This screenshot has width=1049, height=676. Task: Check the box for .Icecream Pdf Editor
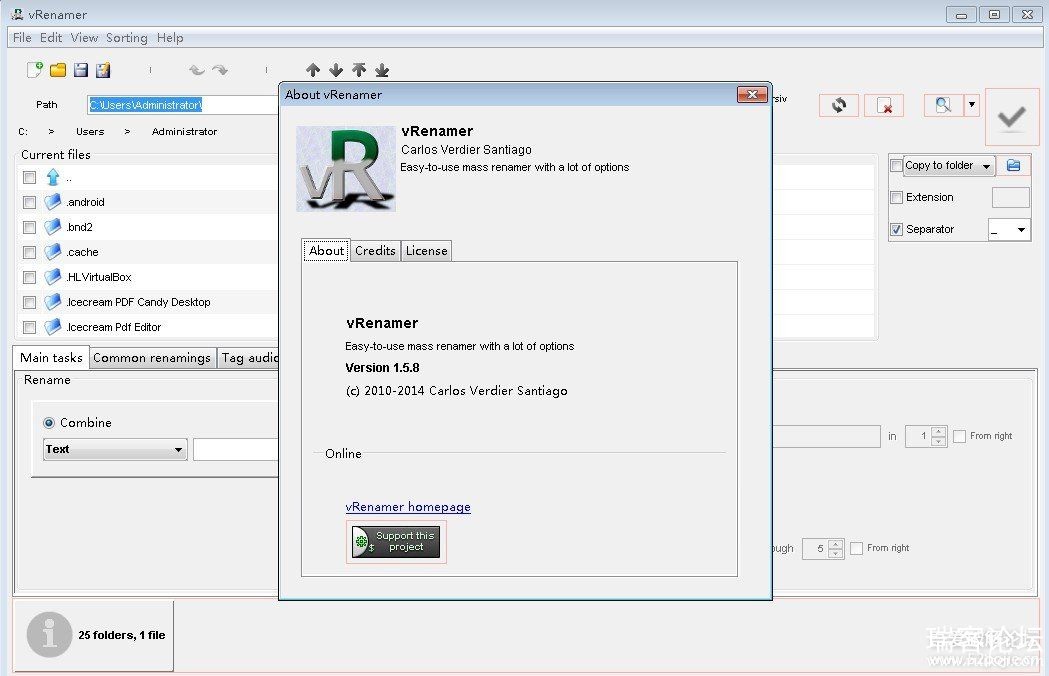point(29,327)
